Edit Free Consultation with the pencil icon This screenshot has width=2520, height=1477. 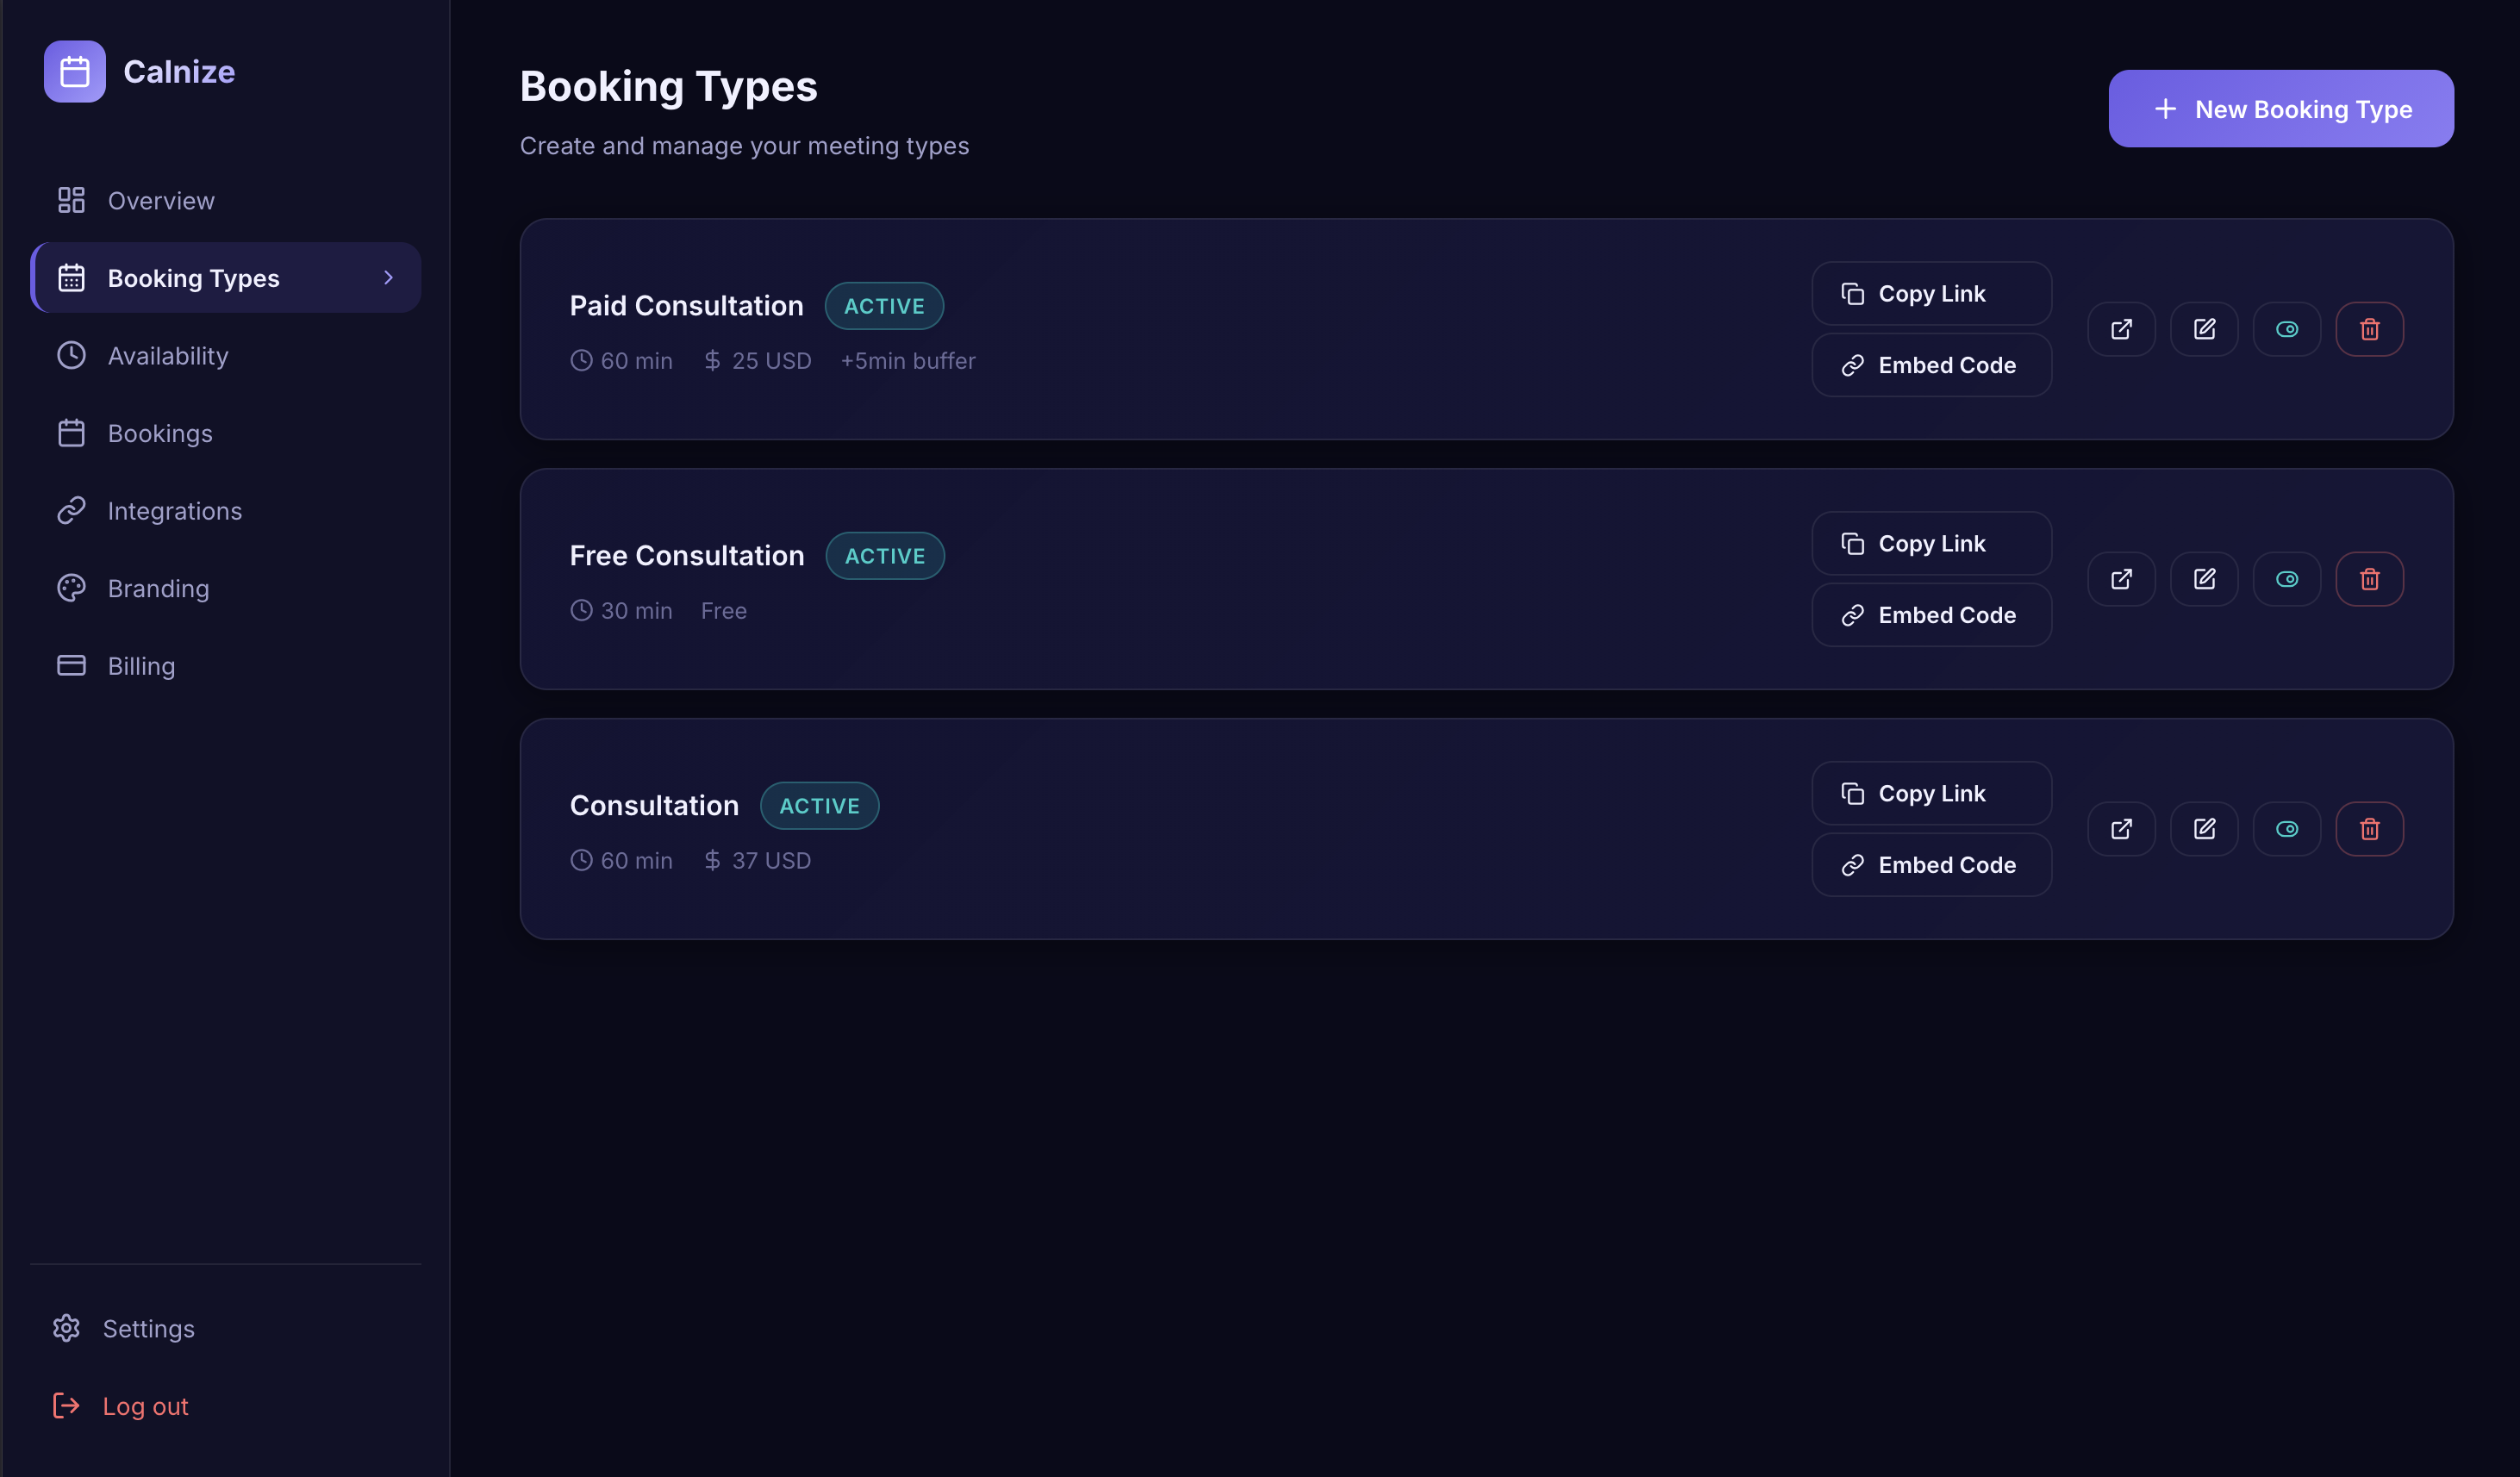click(2204, 578)
